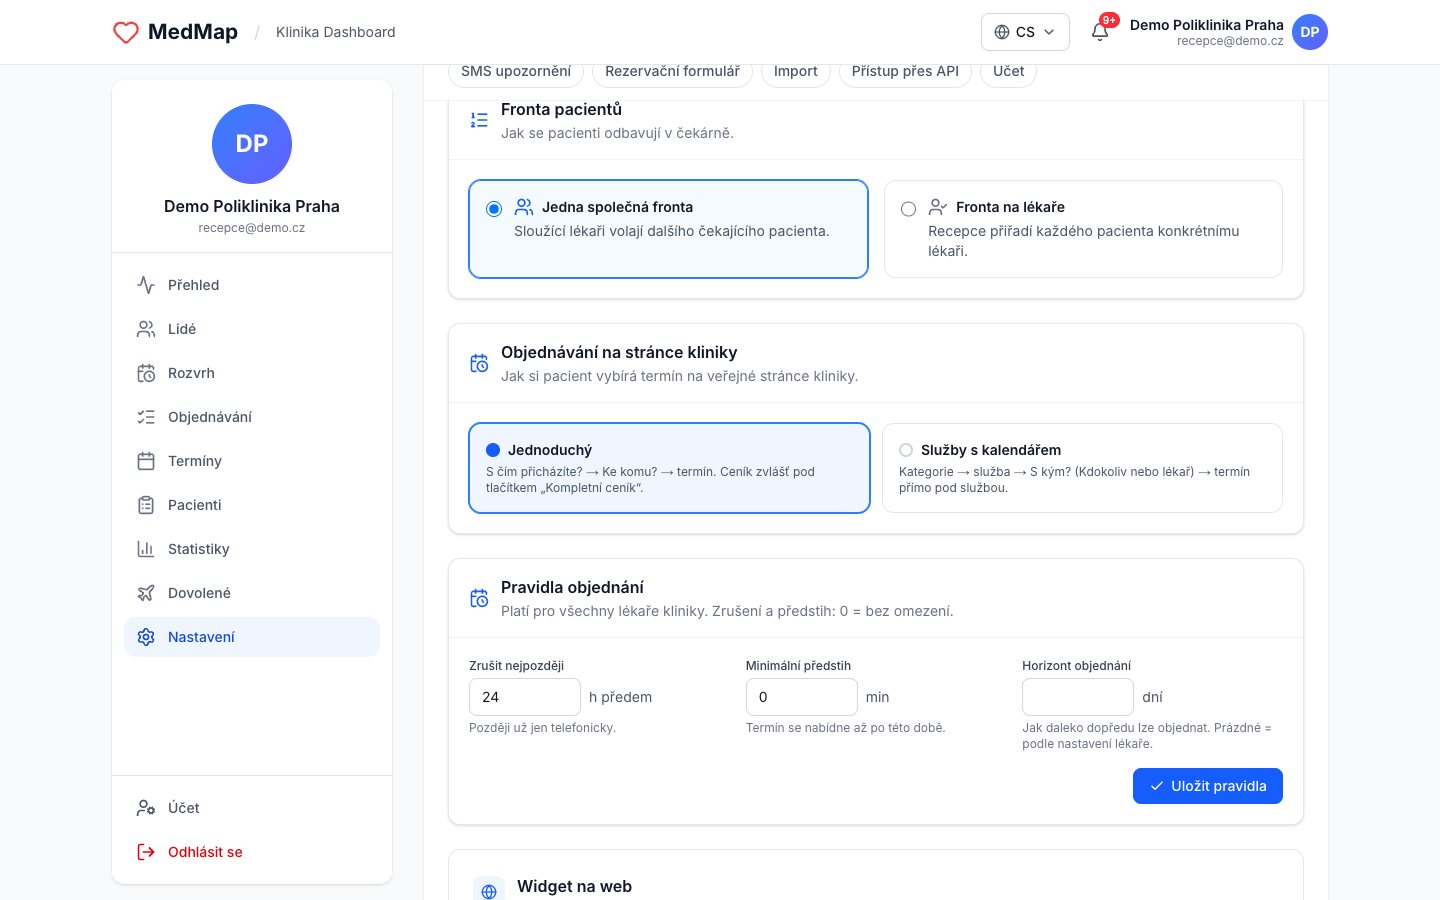
Task: Click the MedMap heart logo icon
Action: (x=126, y=32)
